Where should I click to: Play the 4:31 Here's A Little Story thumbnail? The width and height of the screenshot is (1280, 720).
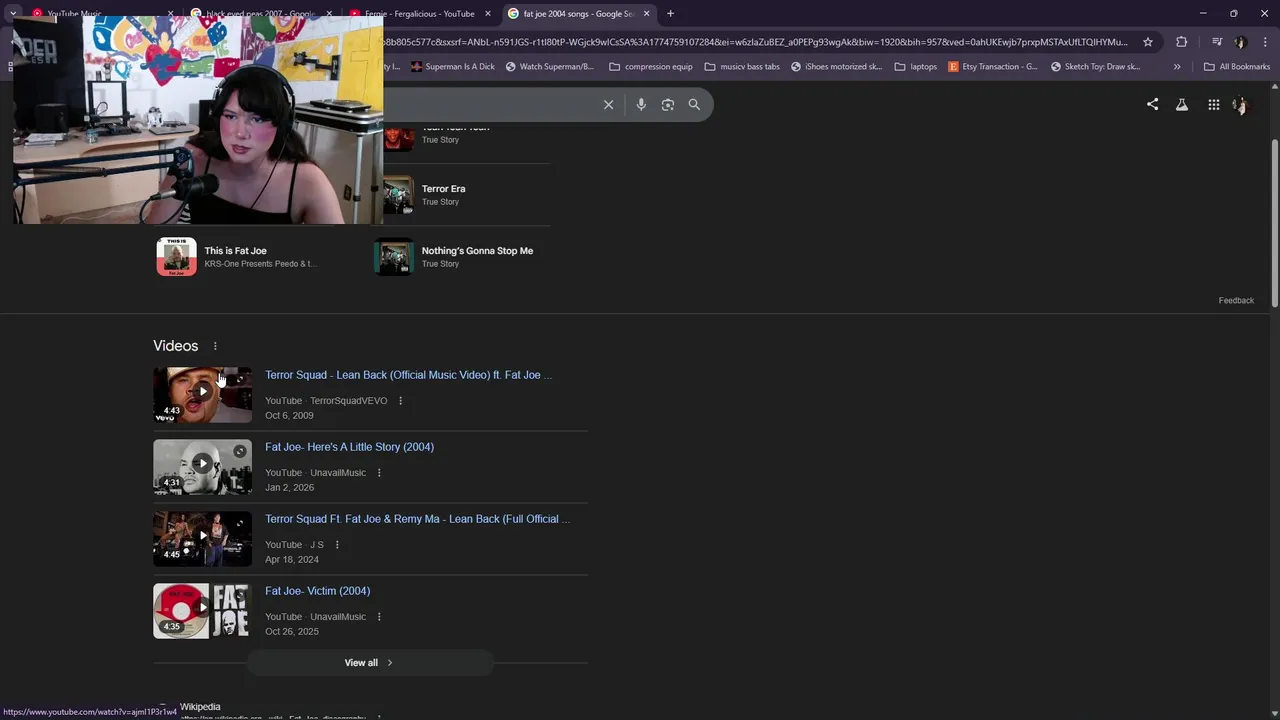click(202, 466)
